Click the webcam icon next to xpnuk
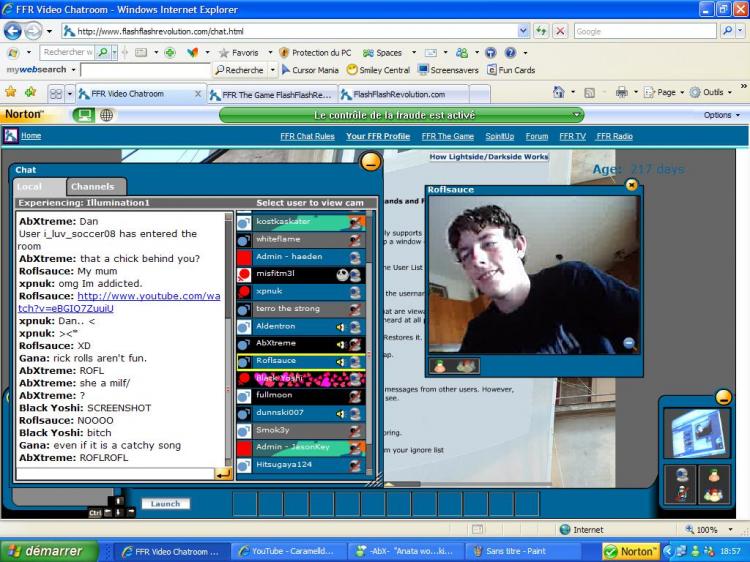 click(355, 292)
